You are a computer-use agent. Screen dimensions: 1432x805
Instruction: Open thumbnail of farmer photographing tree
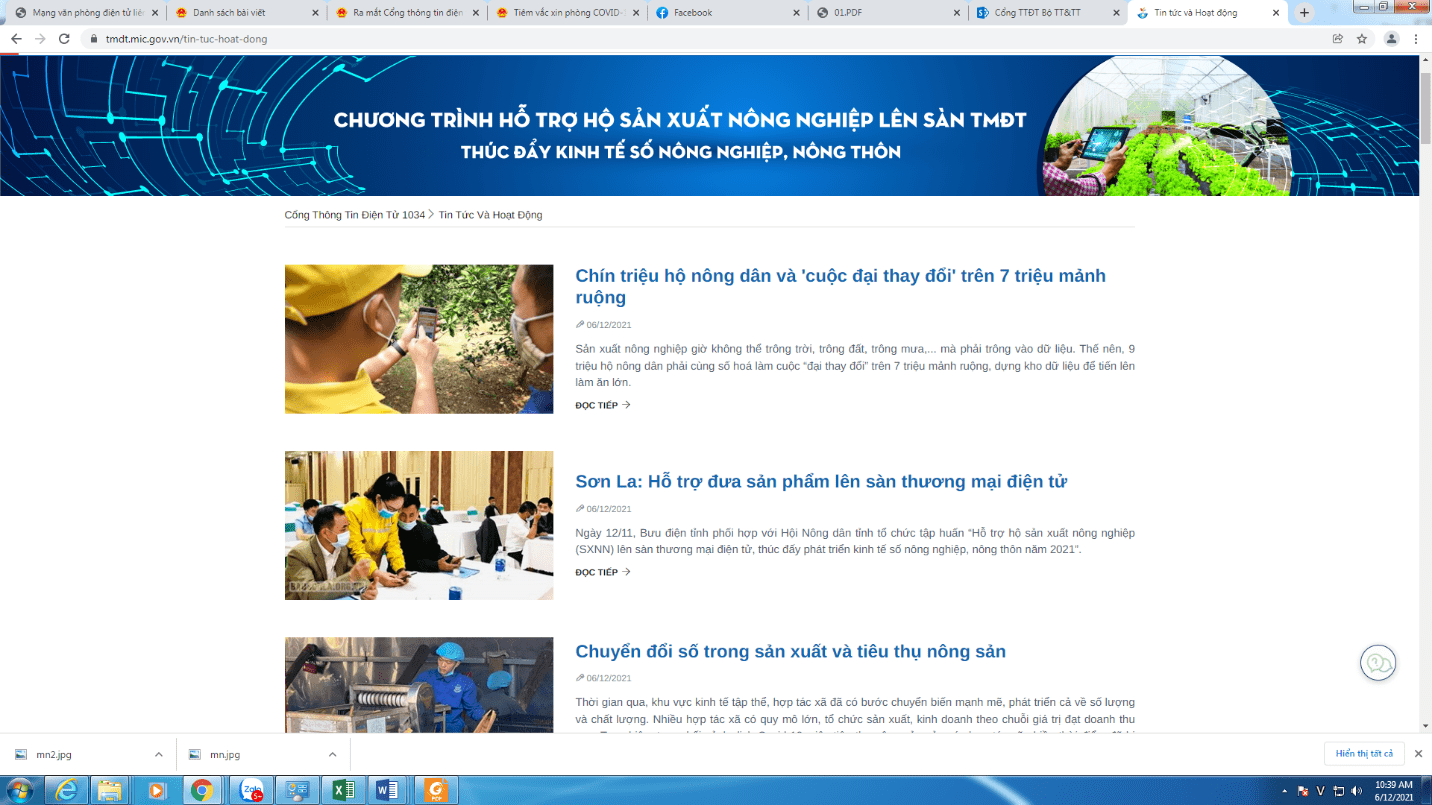tap(419, 339)
